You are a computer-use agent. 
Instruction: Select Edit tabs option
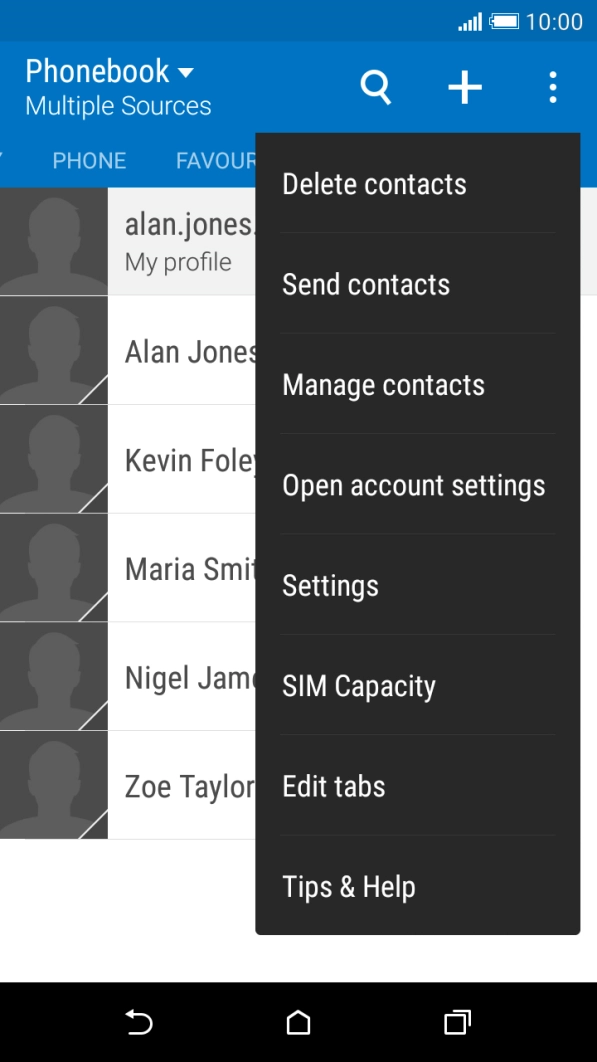(x=333, y=786)
